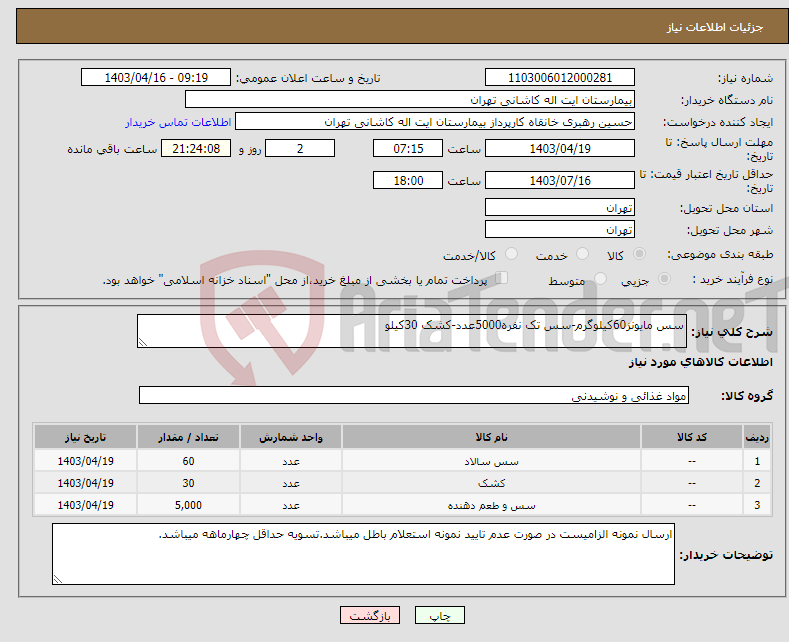Click the resize handle of buyer notes textarea
789x642 pixels.
[58, 579]
